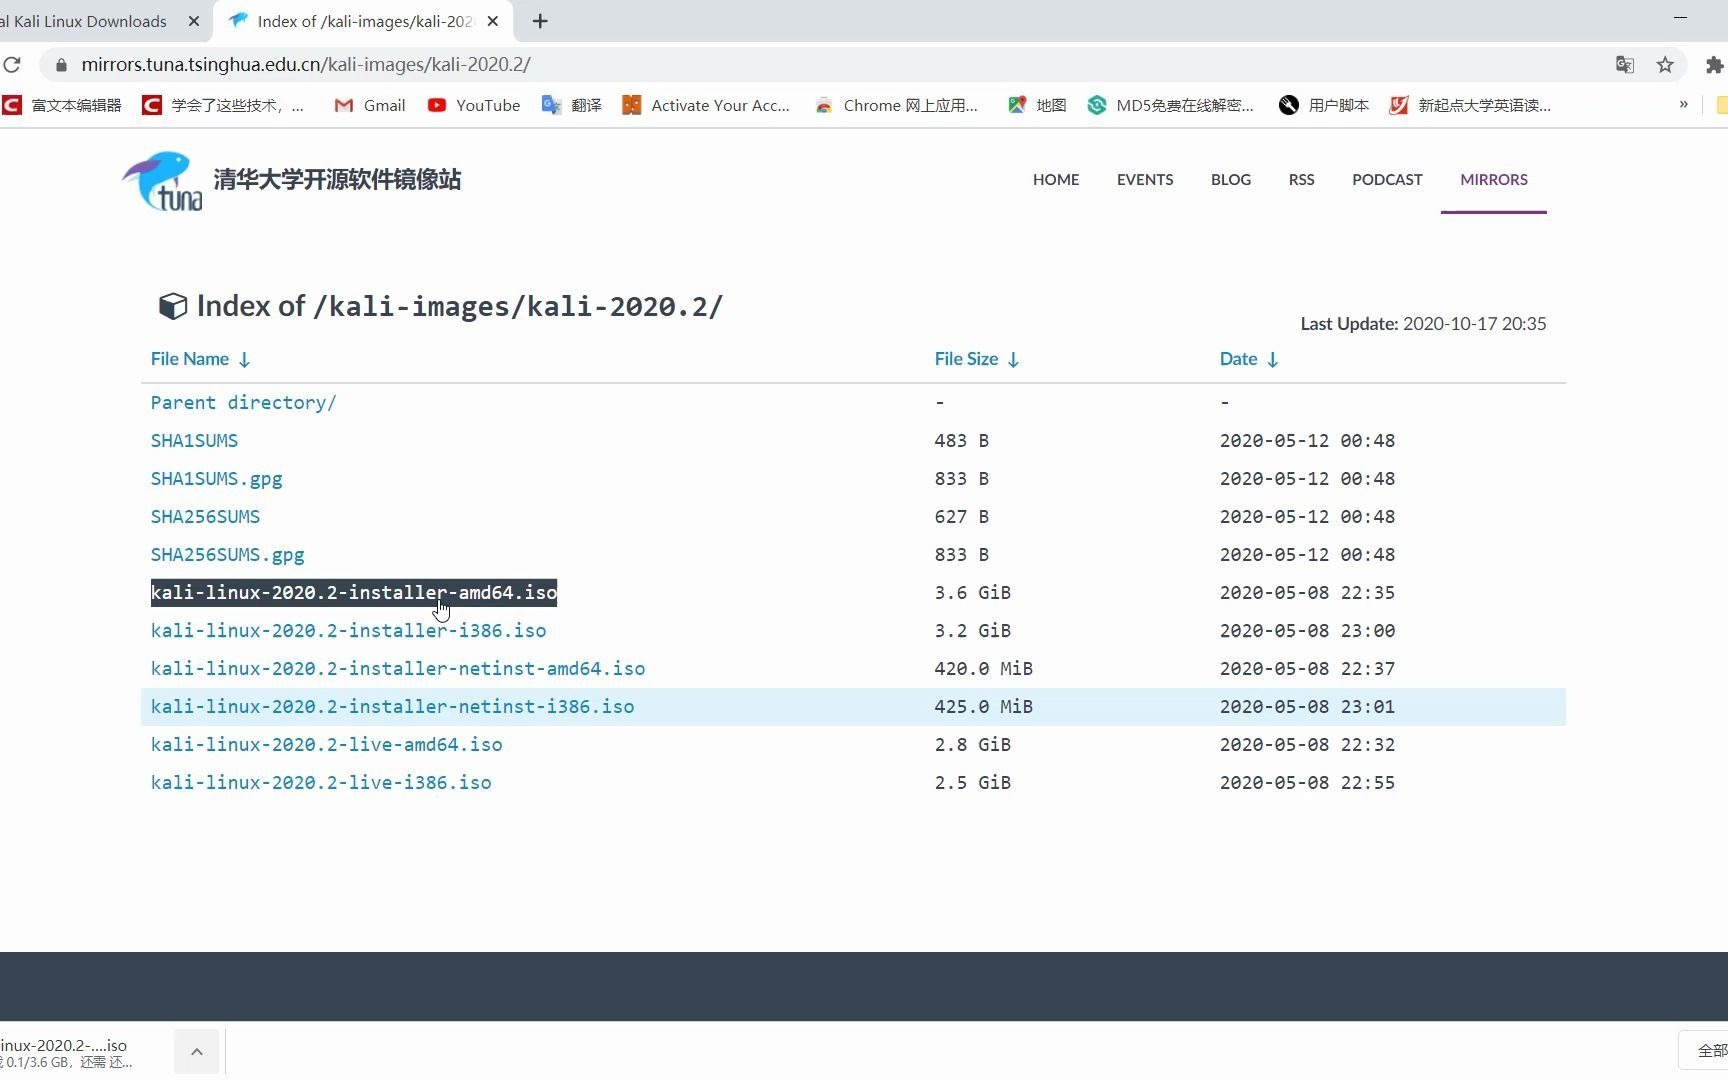Focus the address bar URL

[x=306, y=65]
